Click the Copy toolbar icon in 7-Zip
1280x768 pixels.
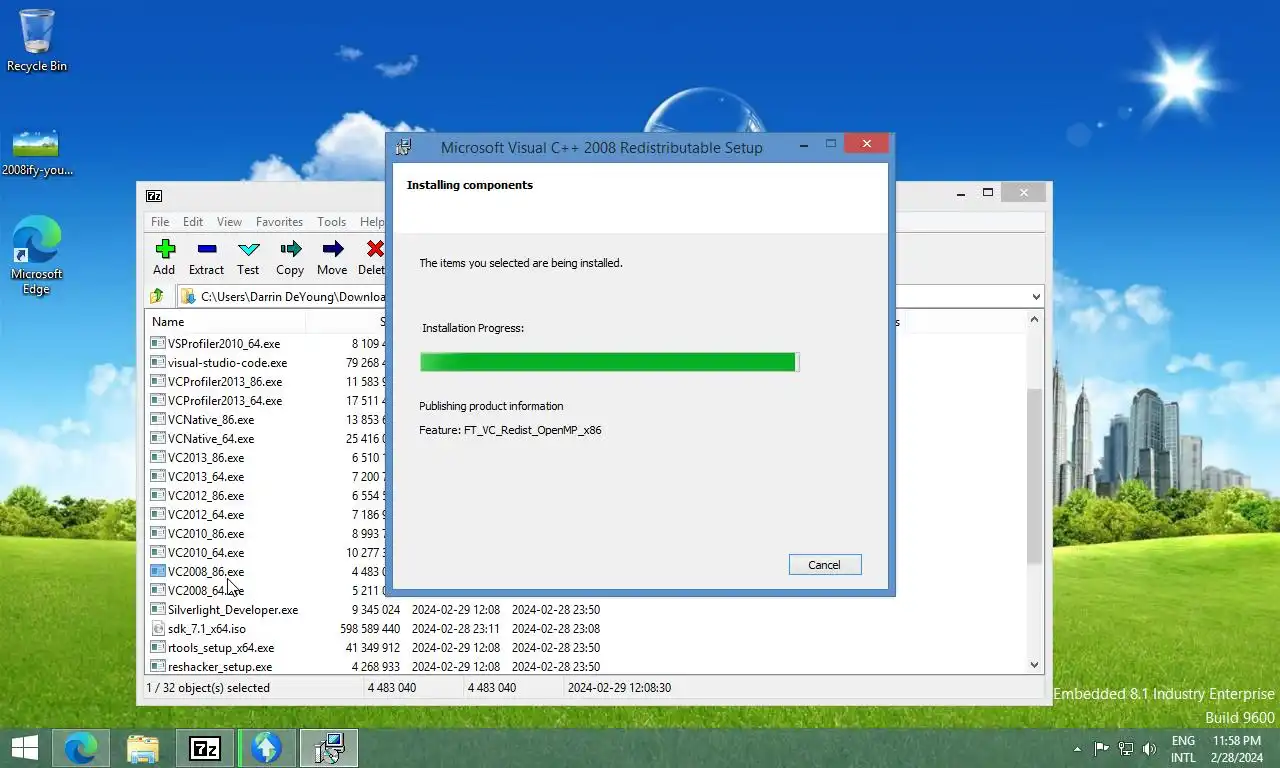tap(290, 249)
